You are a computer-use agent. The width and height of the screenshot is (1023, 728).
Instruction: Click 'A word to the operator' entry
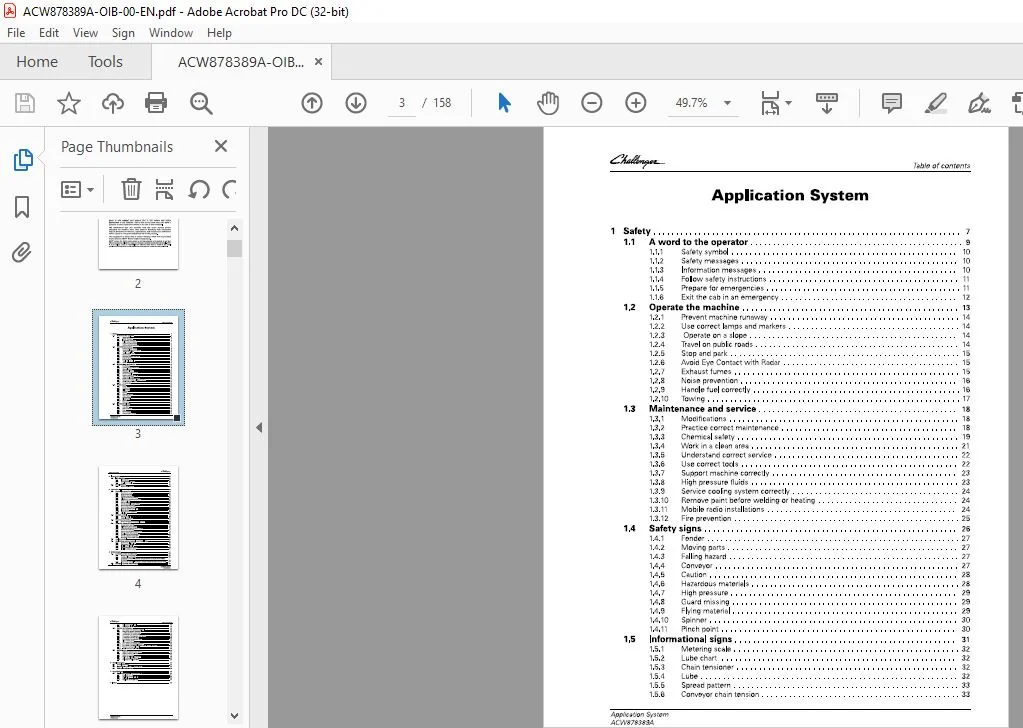point(698,242)
